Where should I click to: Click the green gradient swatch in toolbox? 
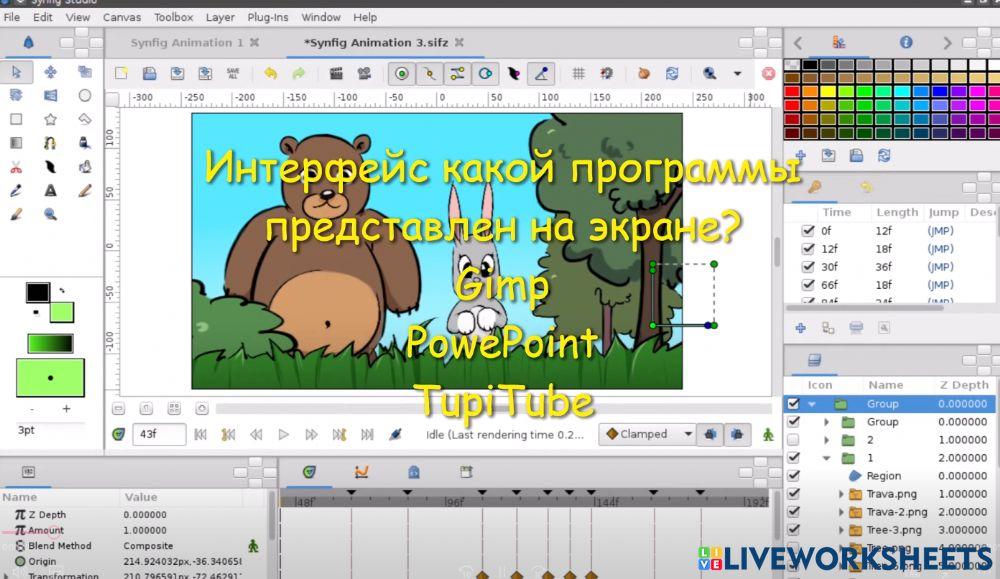pos(50,344)
